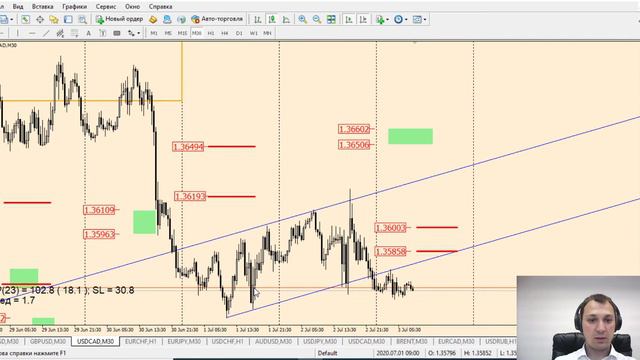The image size is (640, 360).
Task: Click the 1.36494 price label
Action: tap(188, 147)
